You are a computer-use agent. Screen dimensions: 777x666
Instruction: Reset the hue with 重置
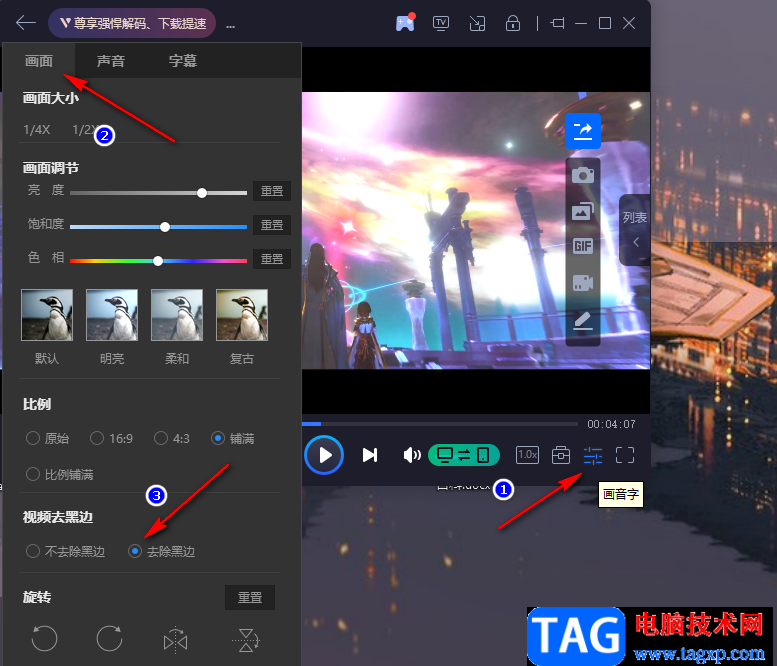(272, 259)
